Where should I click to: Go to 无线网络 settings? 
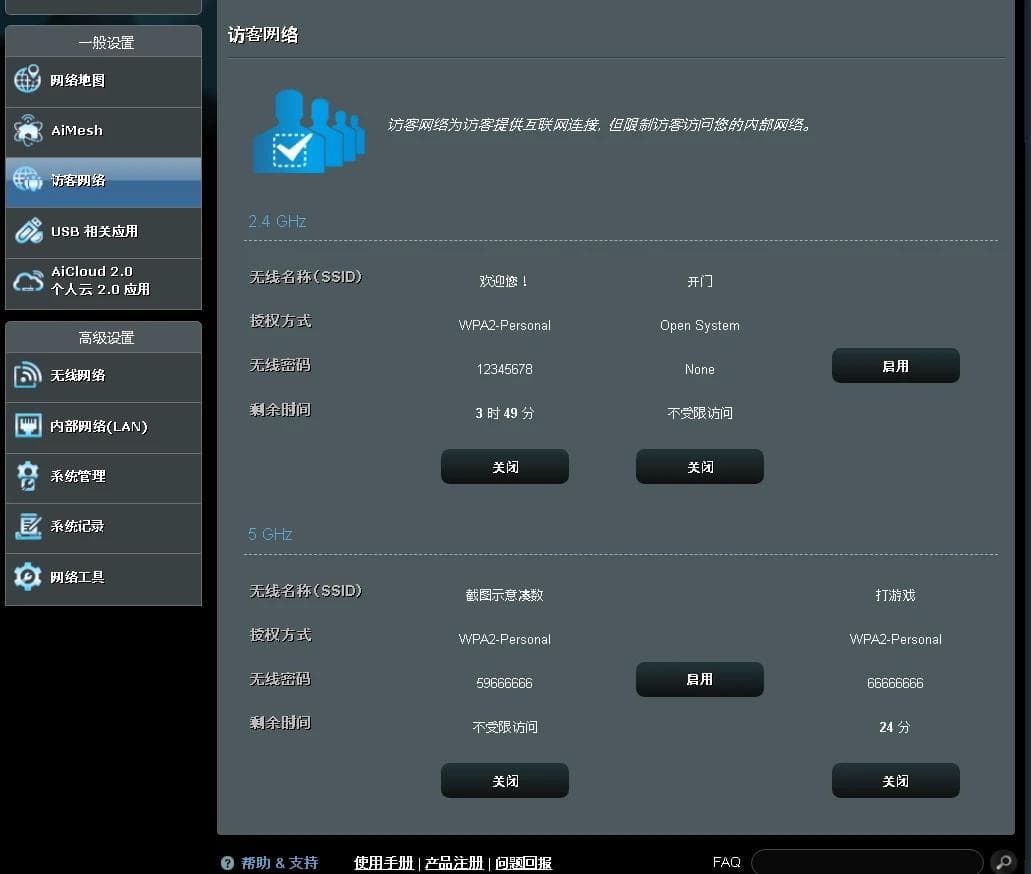(103, 377)
